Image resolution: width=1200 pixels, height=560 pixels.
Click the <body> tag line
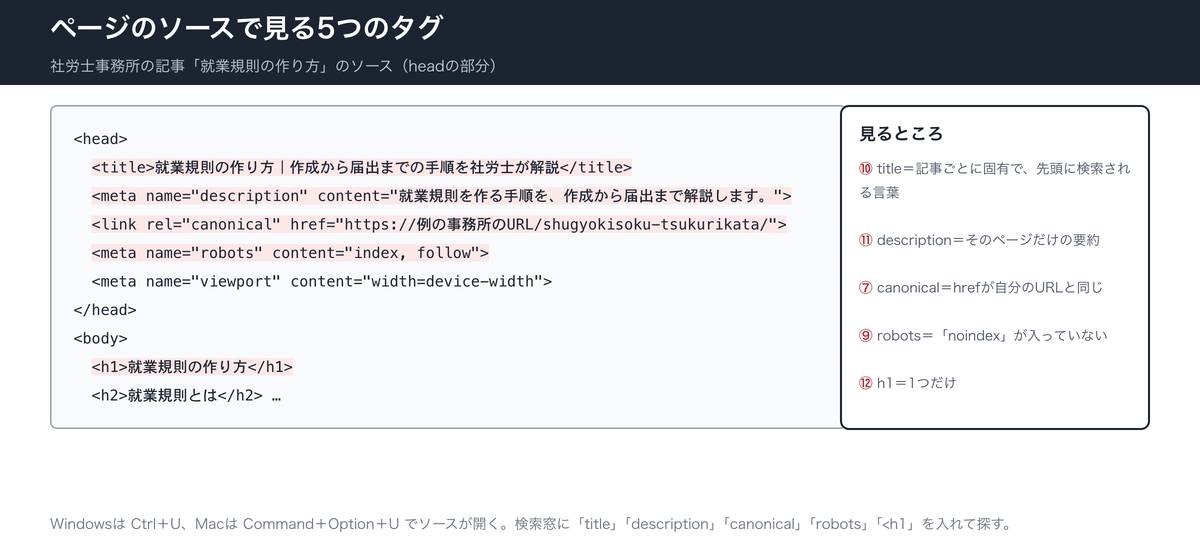click(x=101, y=338)
